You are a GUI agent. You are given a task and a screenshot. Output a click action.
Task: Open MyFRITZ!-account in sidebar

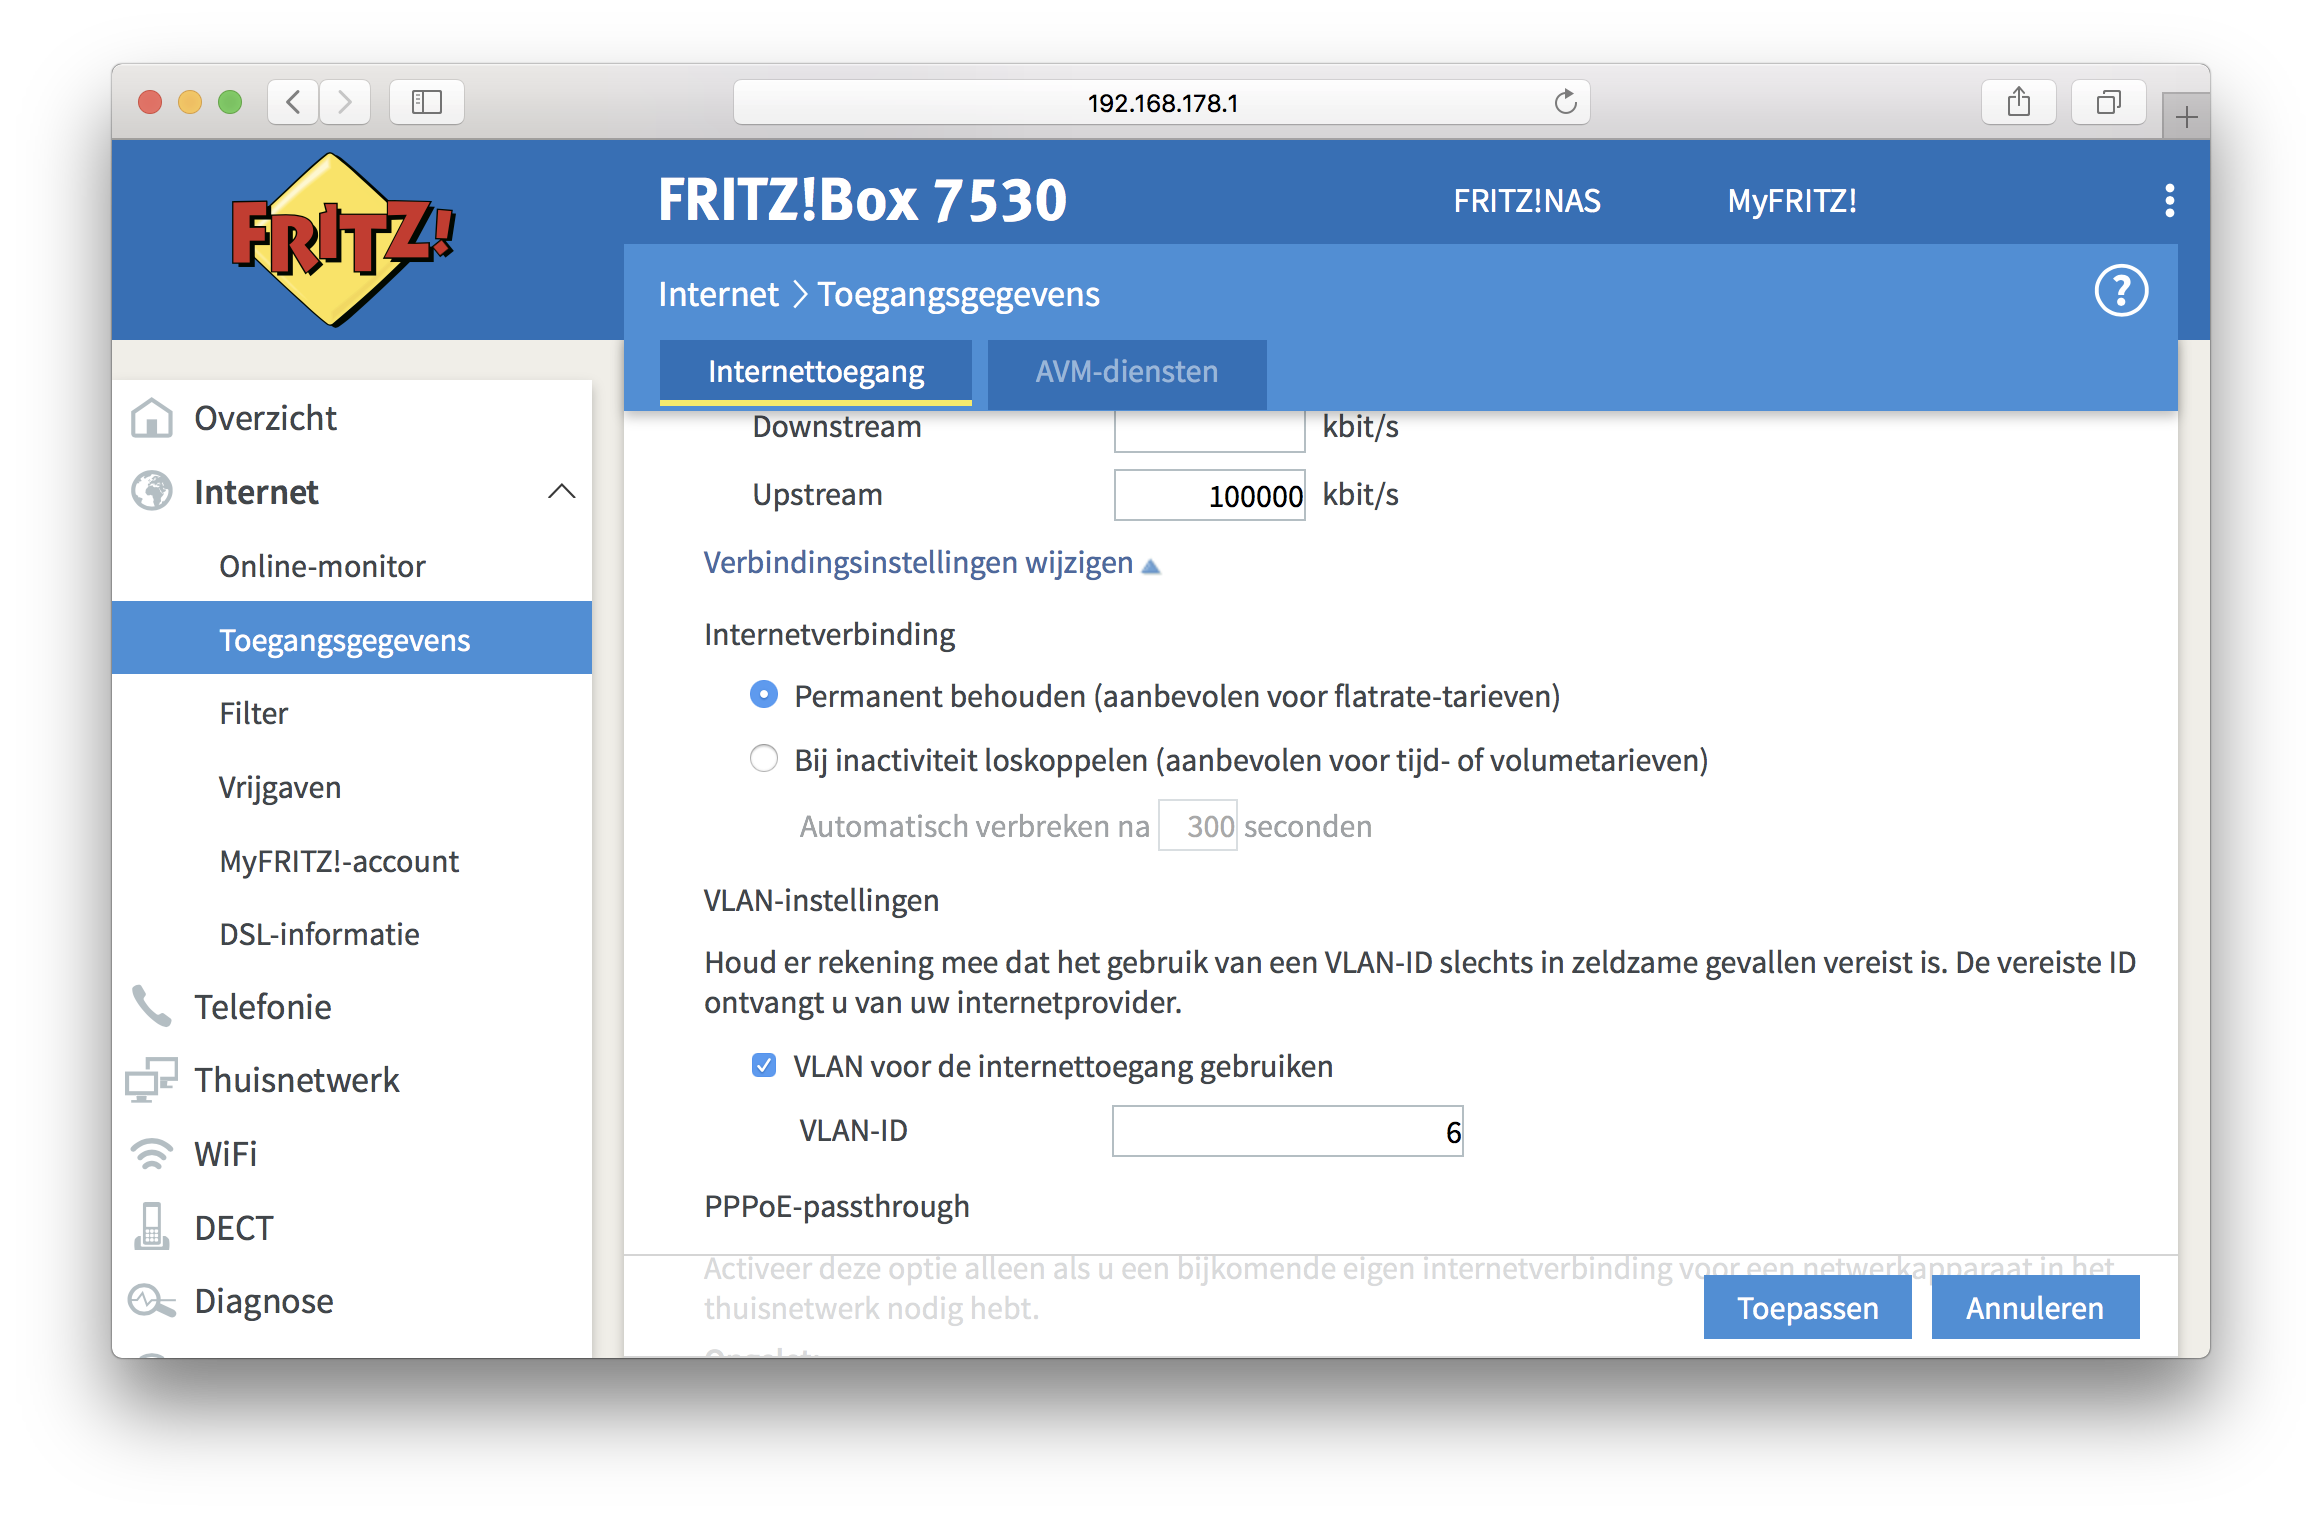click(x=339, y=861)
